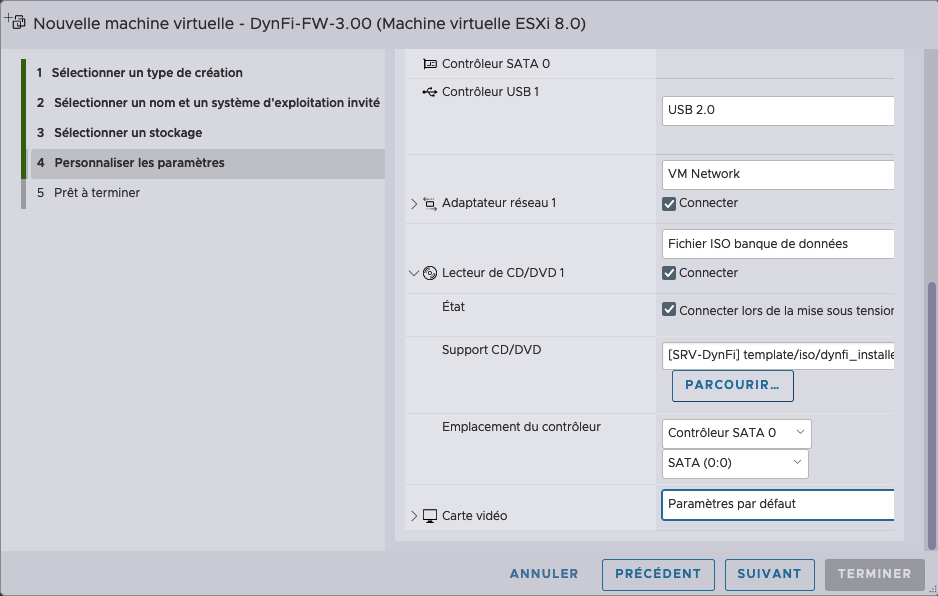This screenshot has height=596, width=938.
Task: Click the PARCOURIR button
Action: pos(733,385)
